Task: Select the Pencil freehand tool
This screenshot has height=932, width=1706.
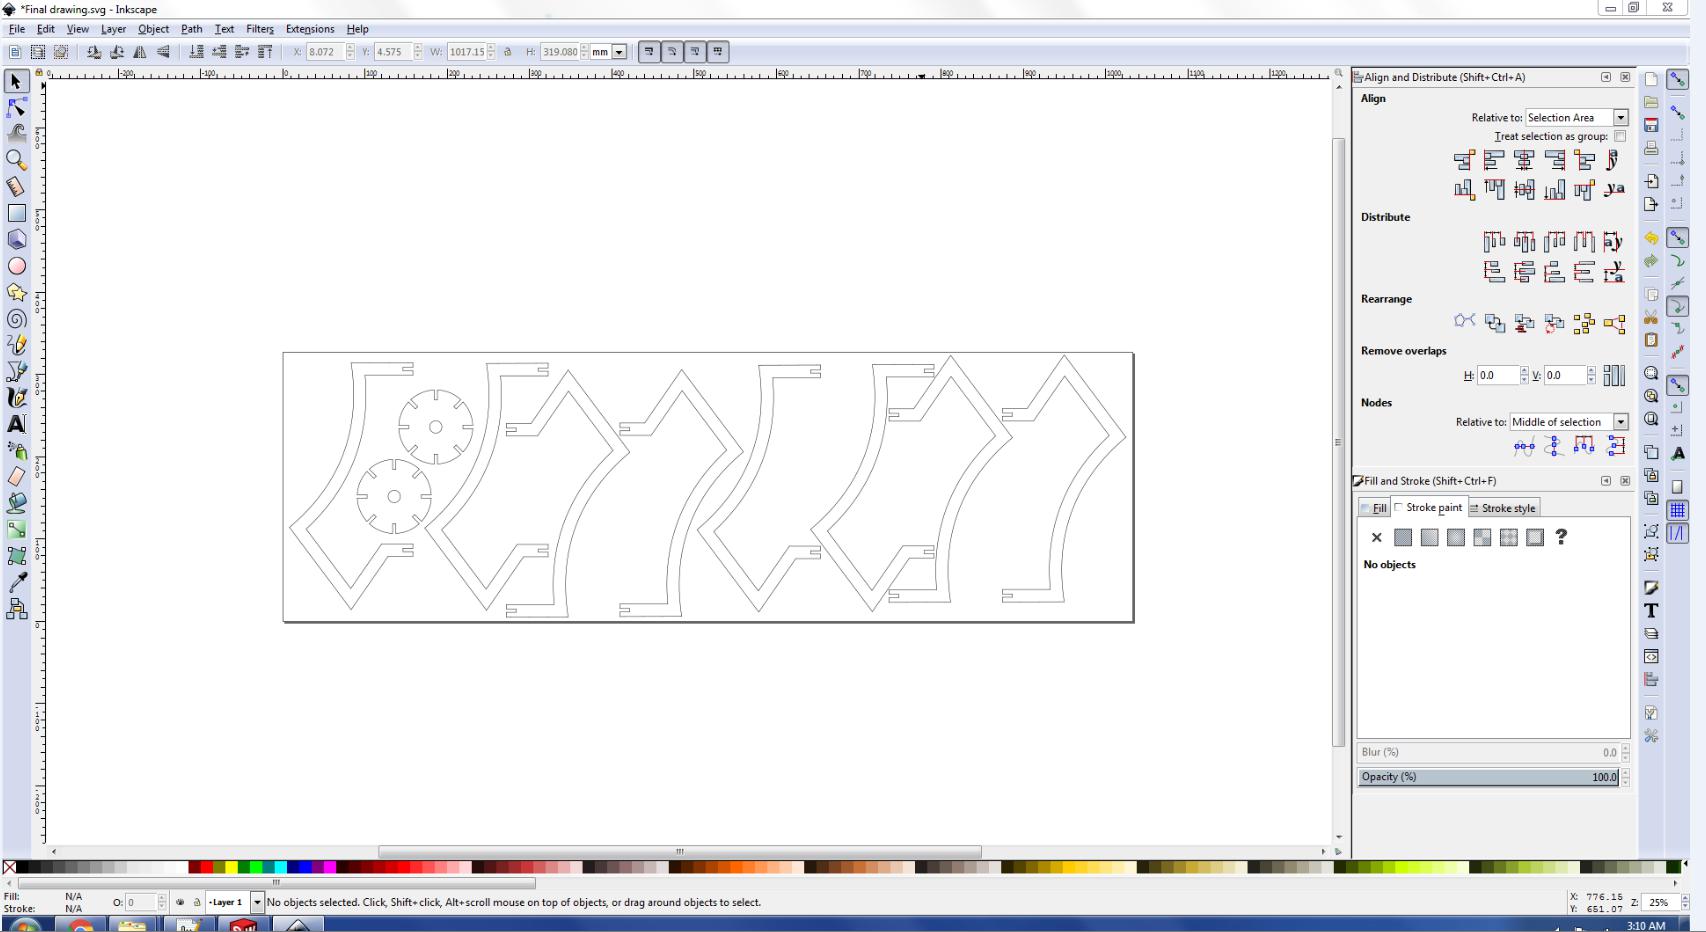Action: [16, 345]
